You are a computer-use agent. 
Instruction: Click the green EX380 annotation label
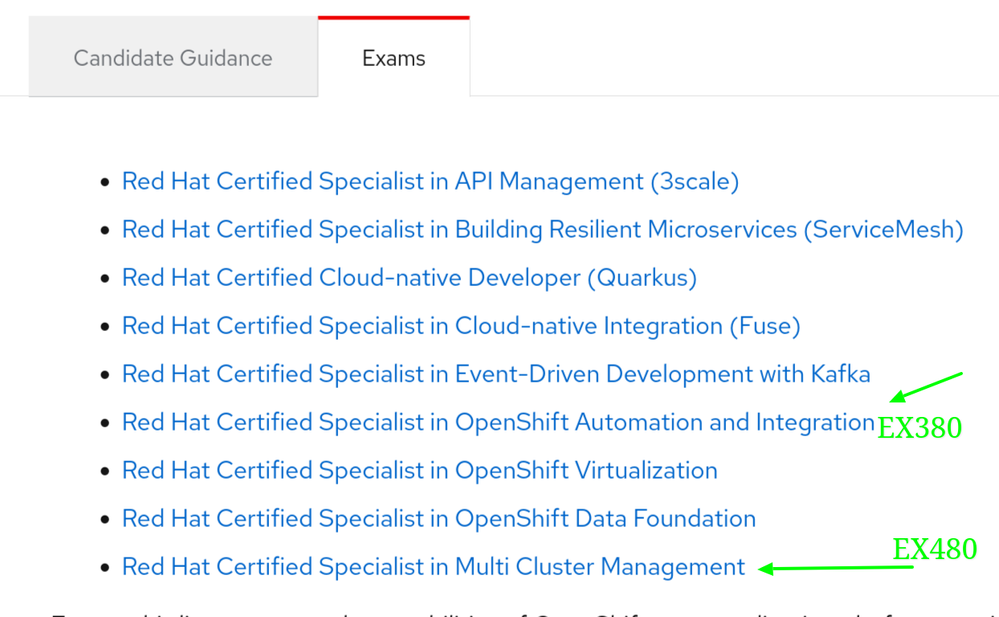919,428
